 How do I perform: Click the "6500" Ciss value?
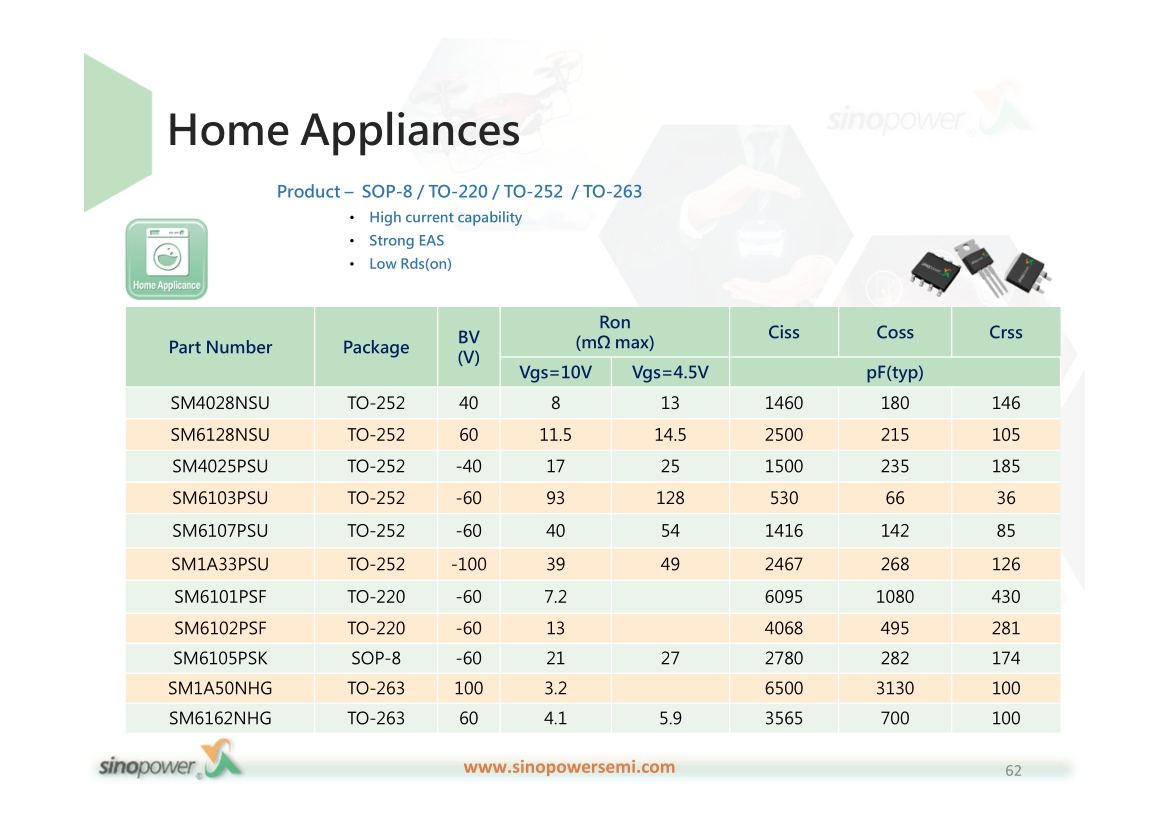(x=783, y=688)
